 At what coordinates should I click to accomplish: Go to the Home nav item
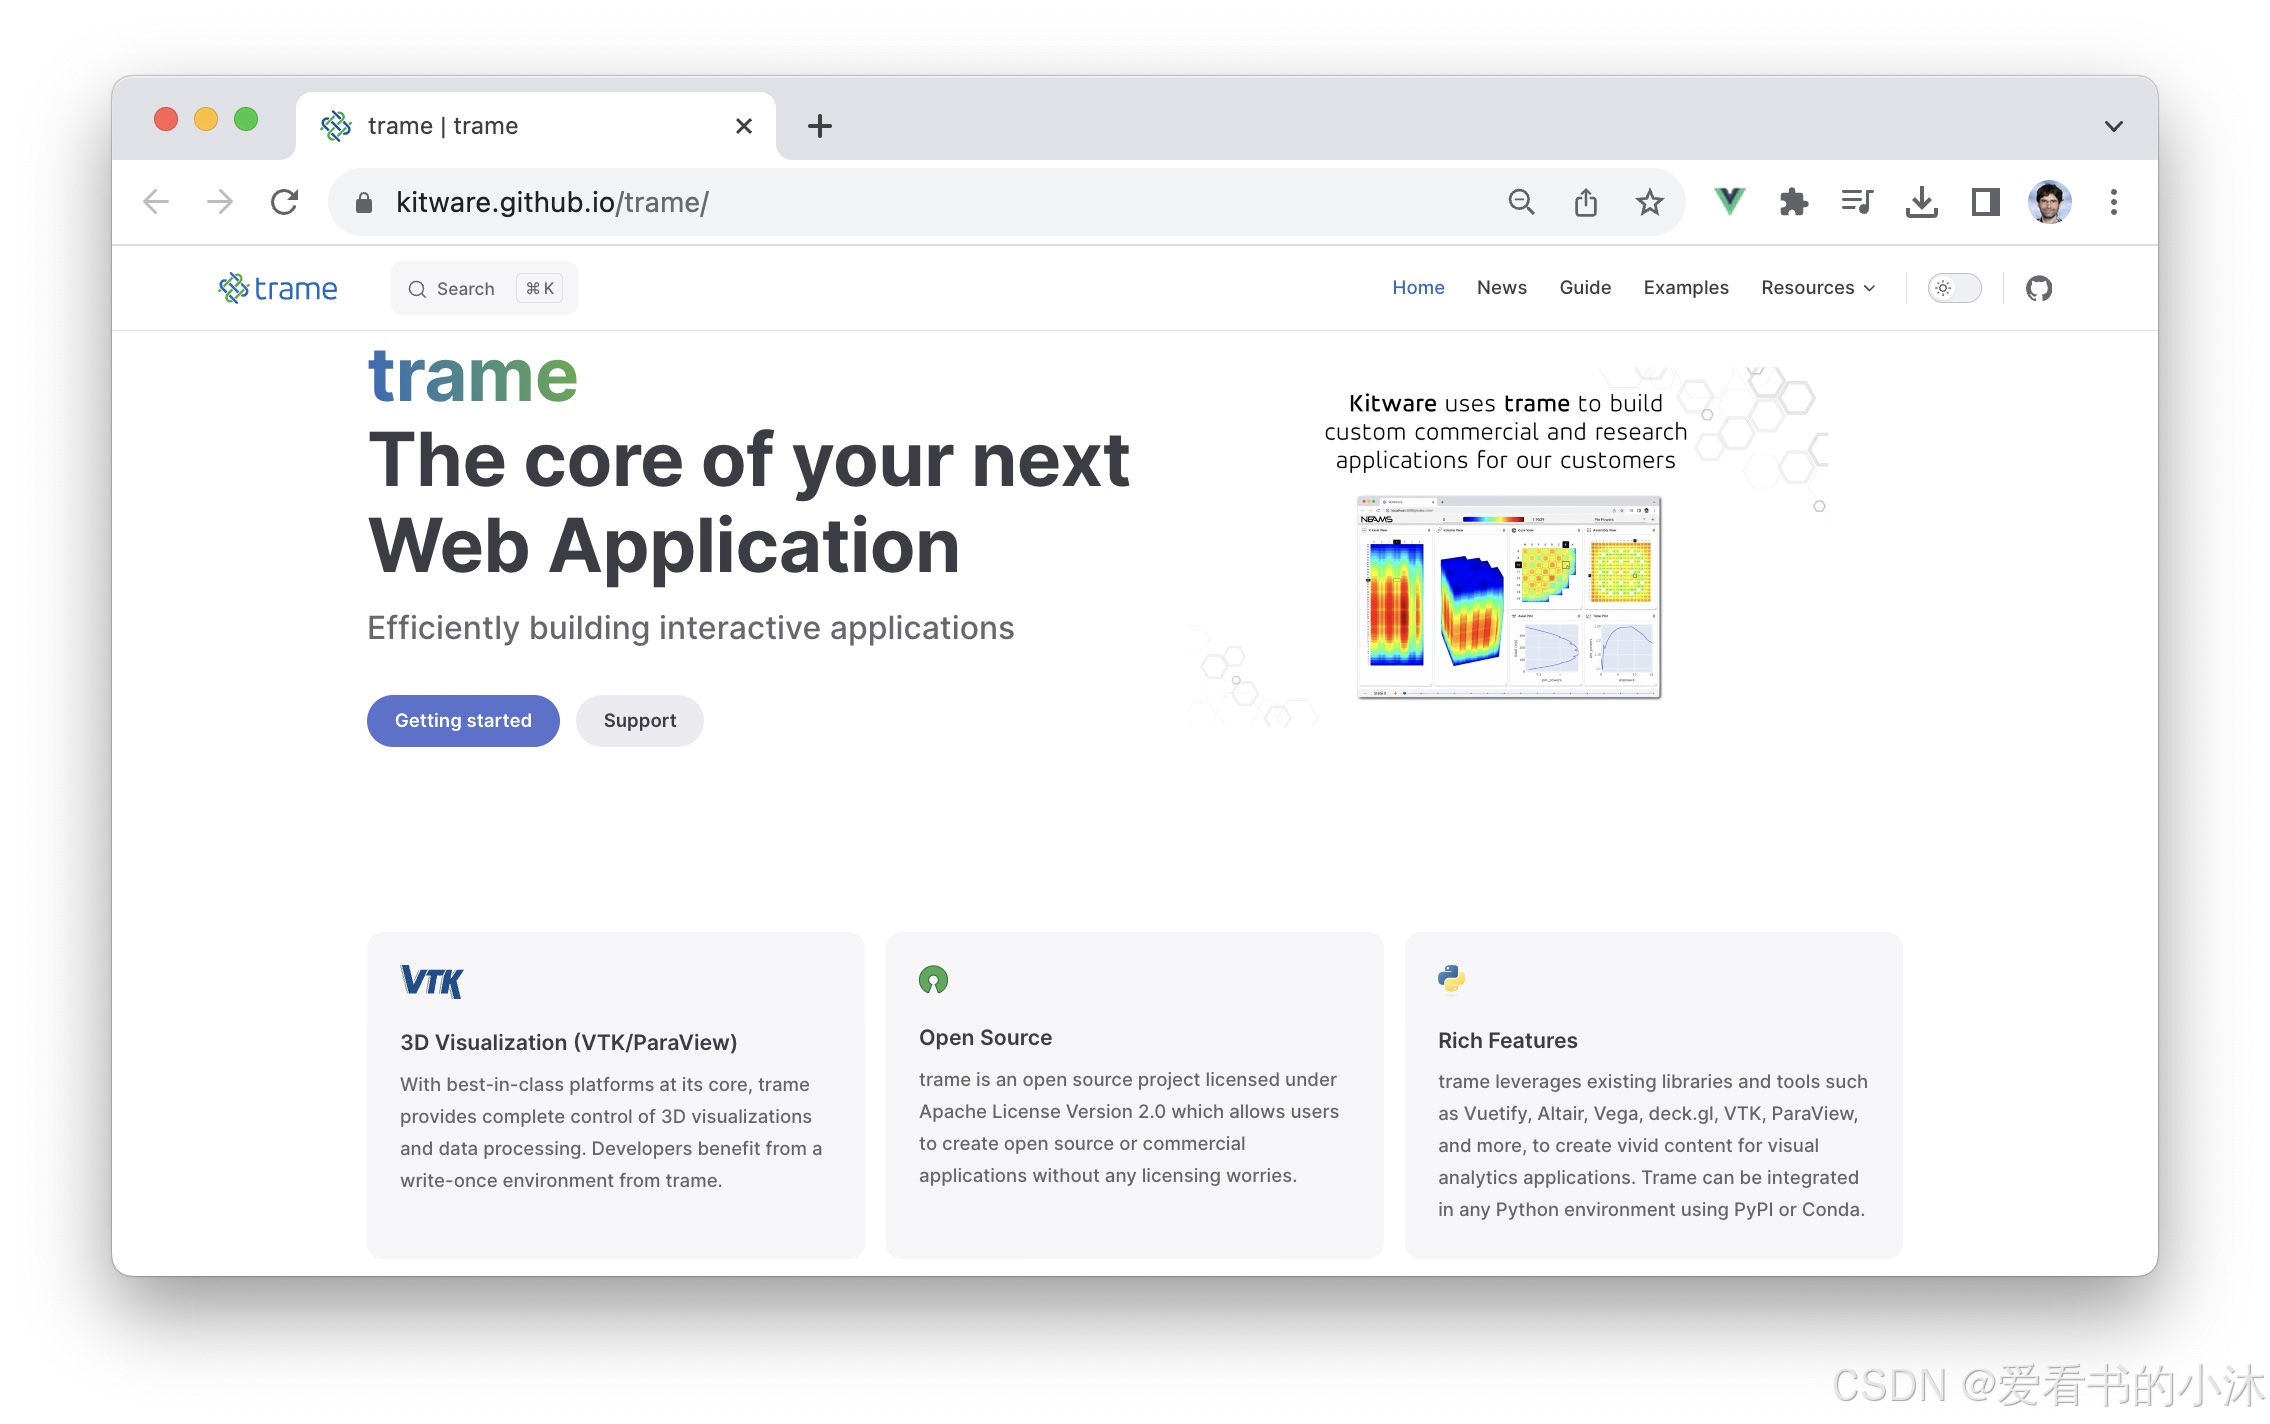(1418, 288)
